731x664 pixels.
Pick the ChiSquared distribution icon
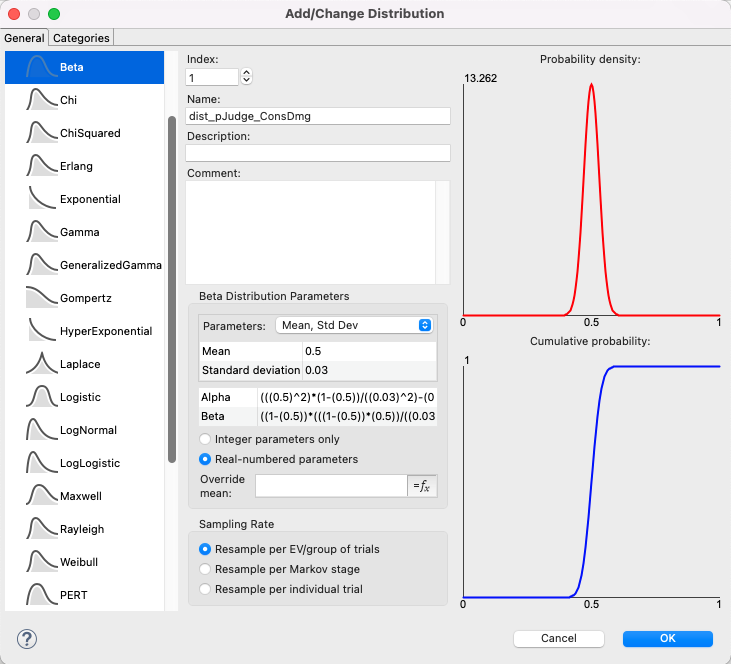[x=41, y=133]
